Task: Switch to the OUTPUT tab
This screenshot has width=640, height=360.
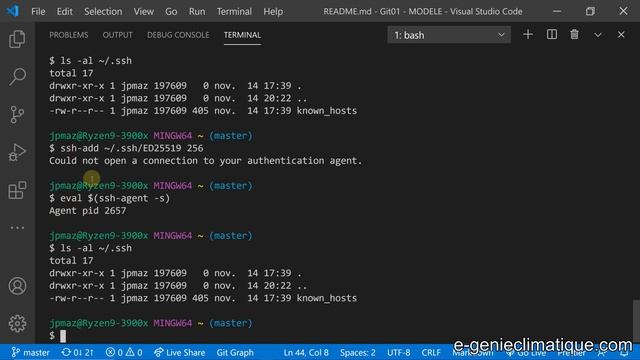Action: [x=118, y=35]
